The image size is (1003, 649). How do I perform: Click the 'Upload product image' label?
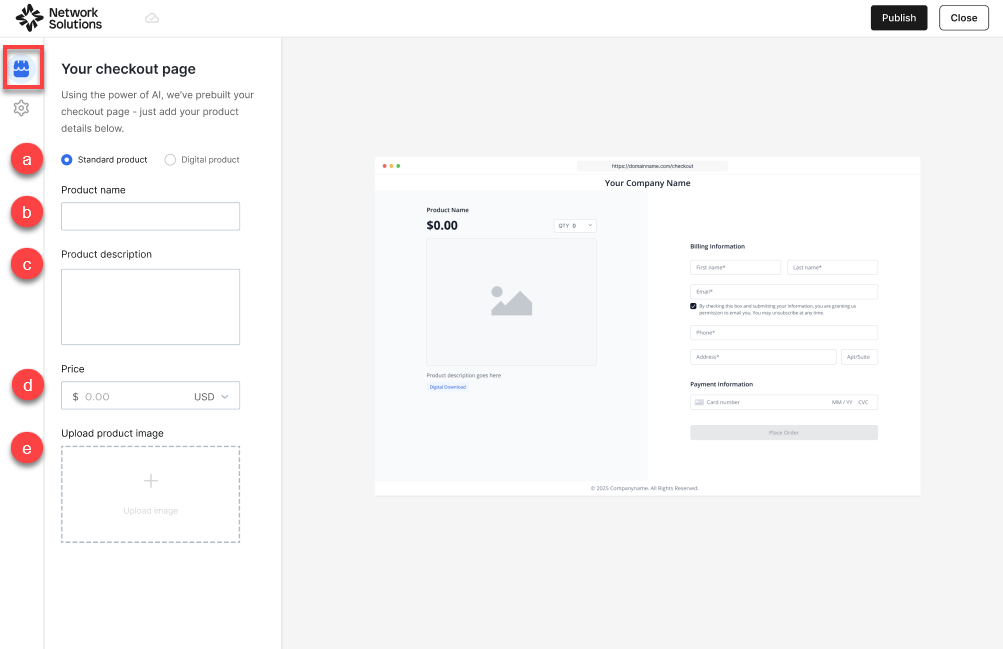[113, 434]
